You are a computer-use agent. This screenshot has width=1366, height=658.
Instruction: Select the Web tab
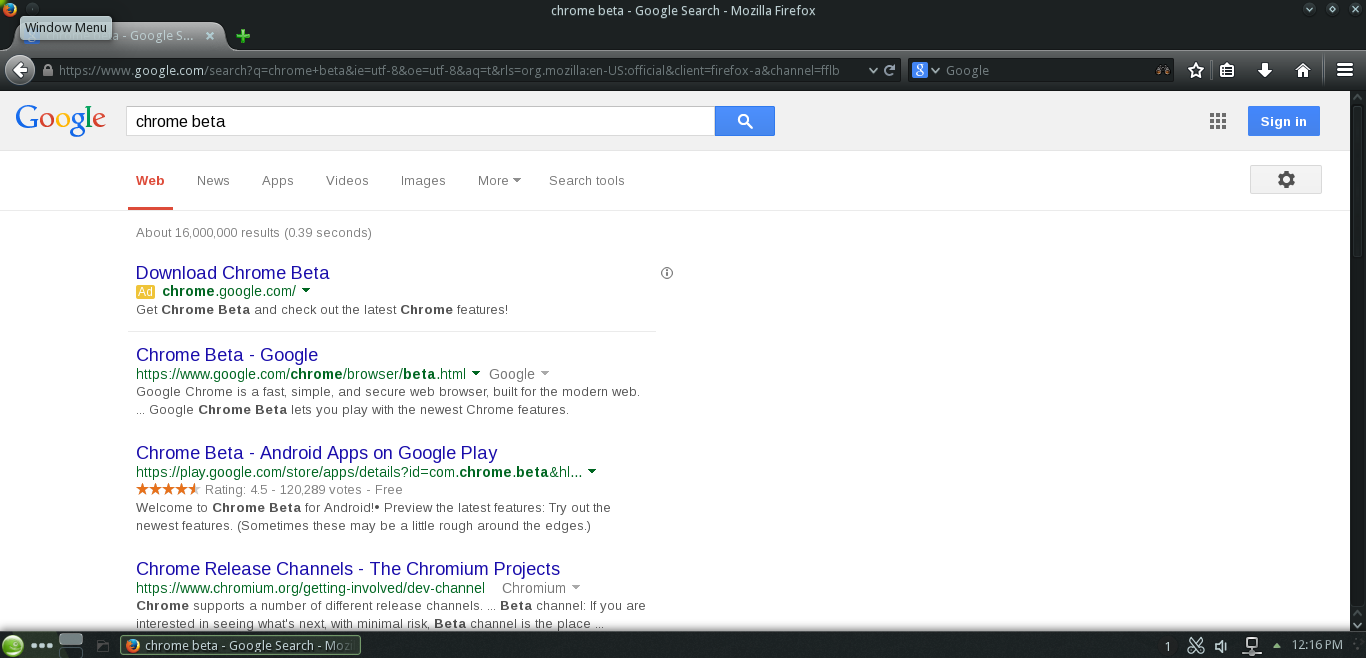point(150,181)
